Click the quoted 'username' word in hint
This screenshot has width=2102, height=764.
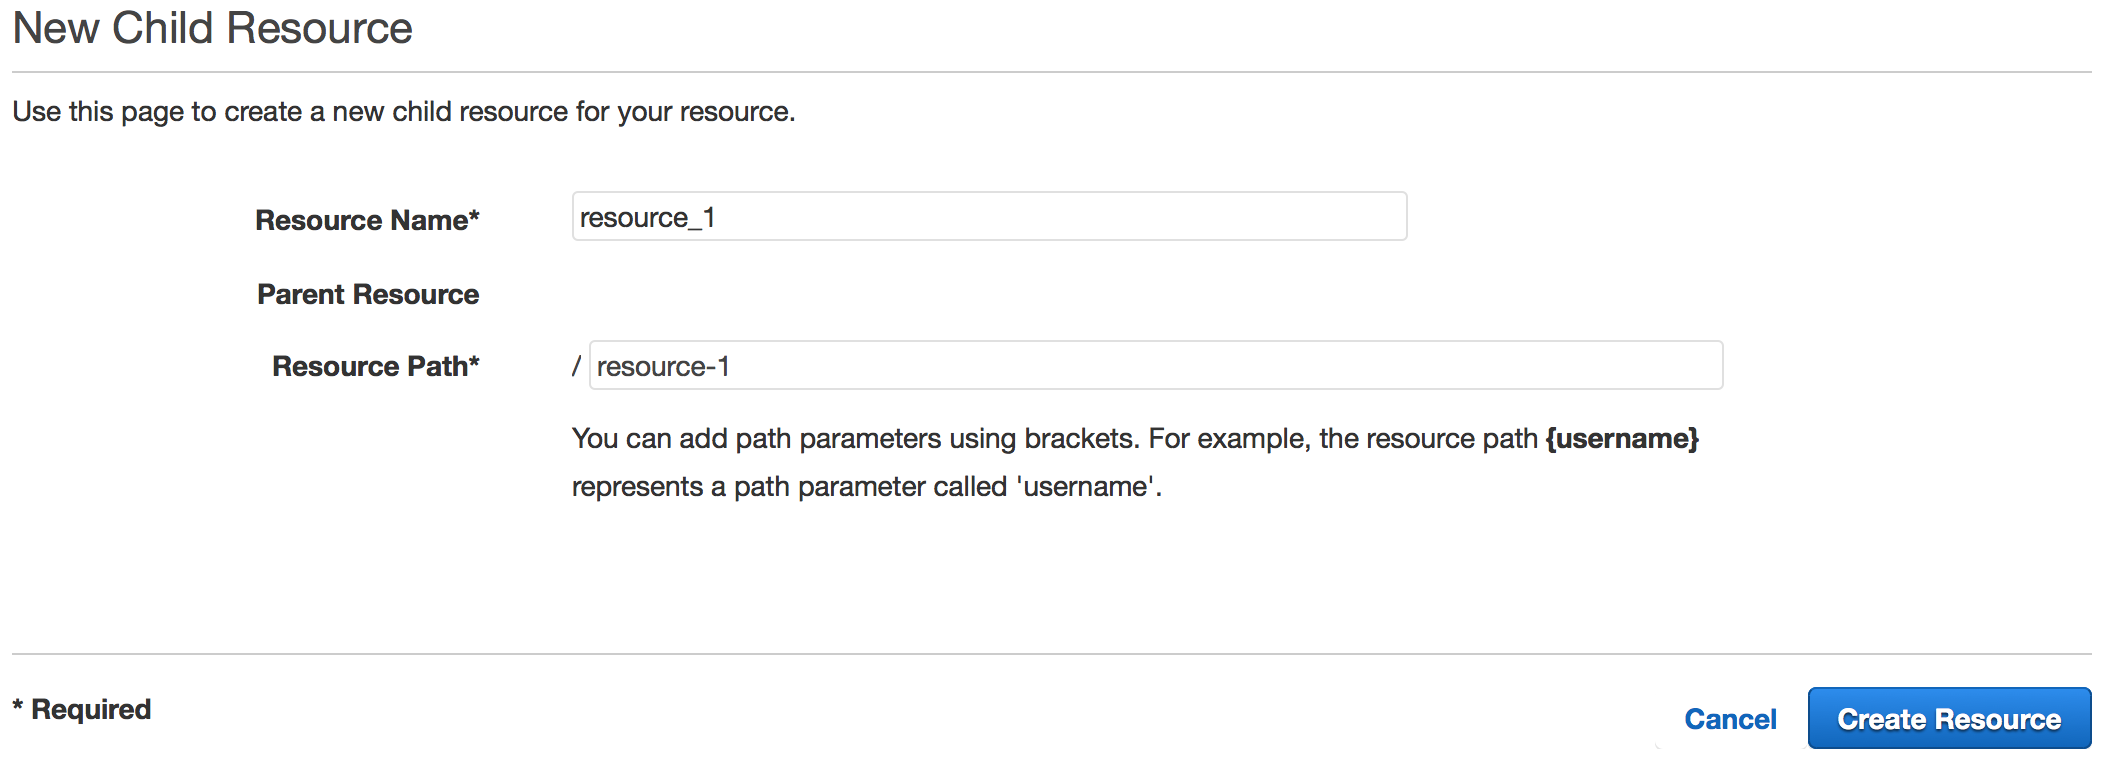click(1086, 486)
